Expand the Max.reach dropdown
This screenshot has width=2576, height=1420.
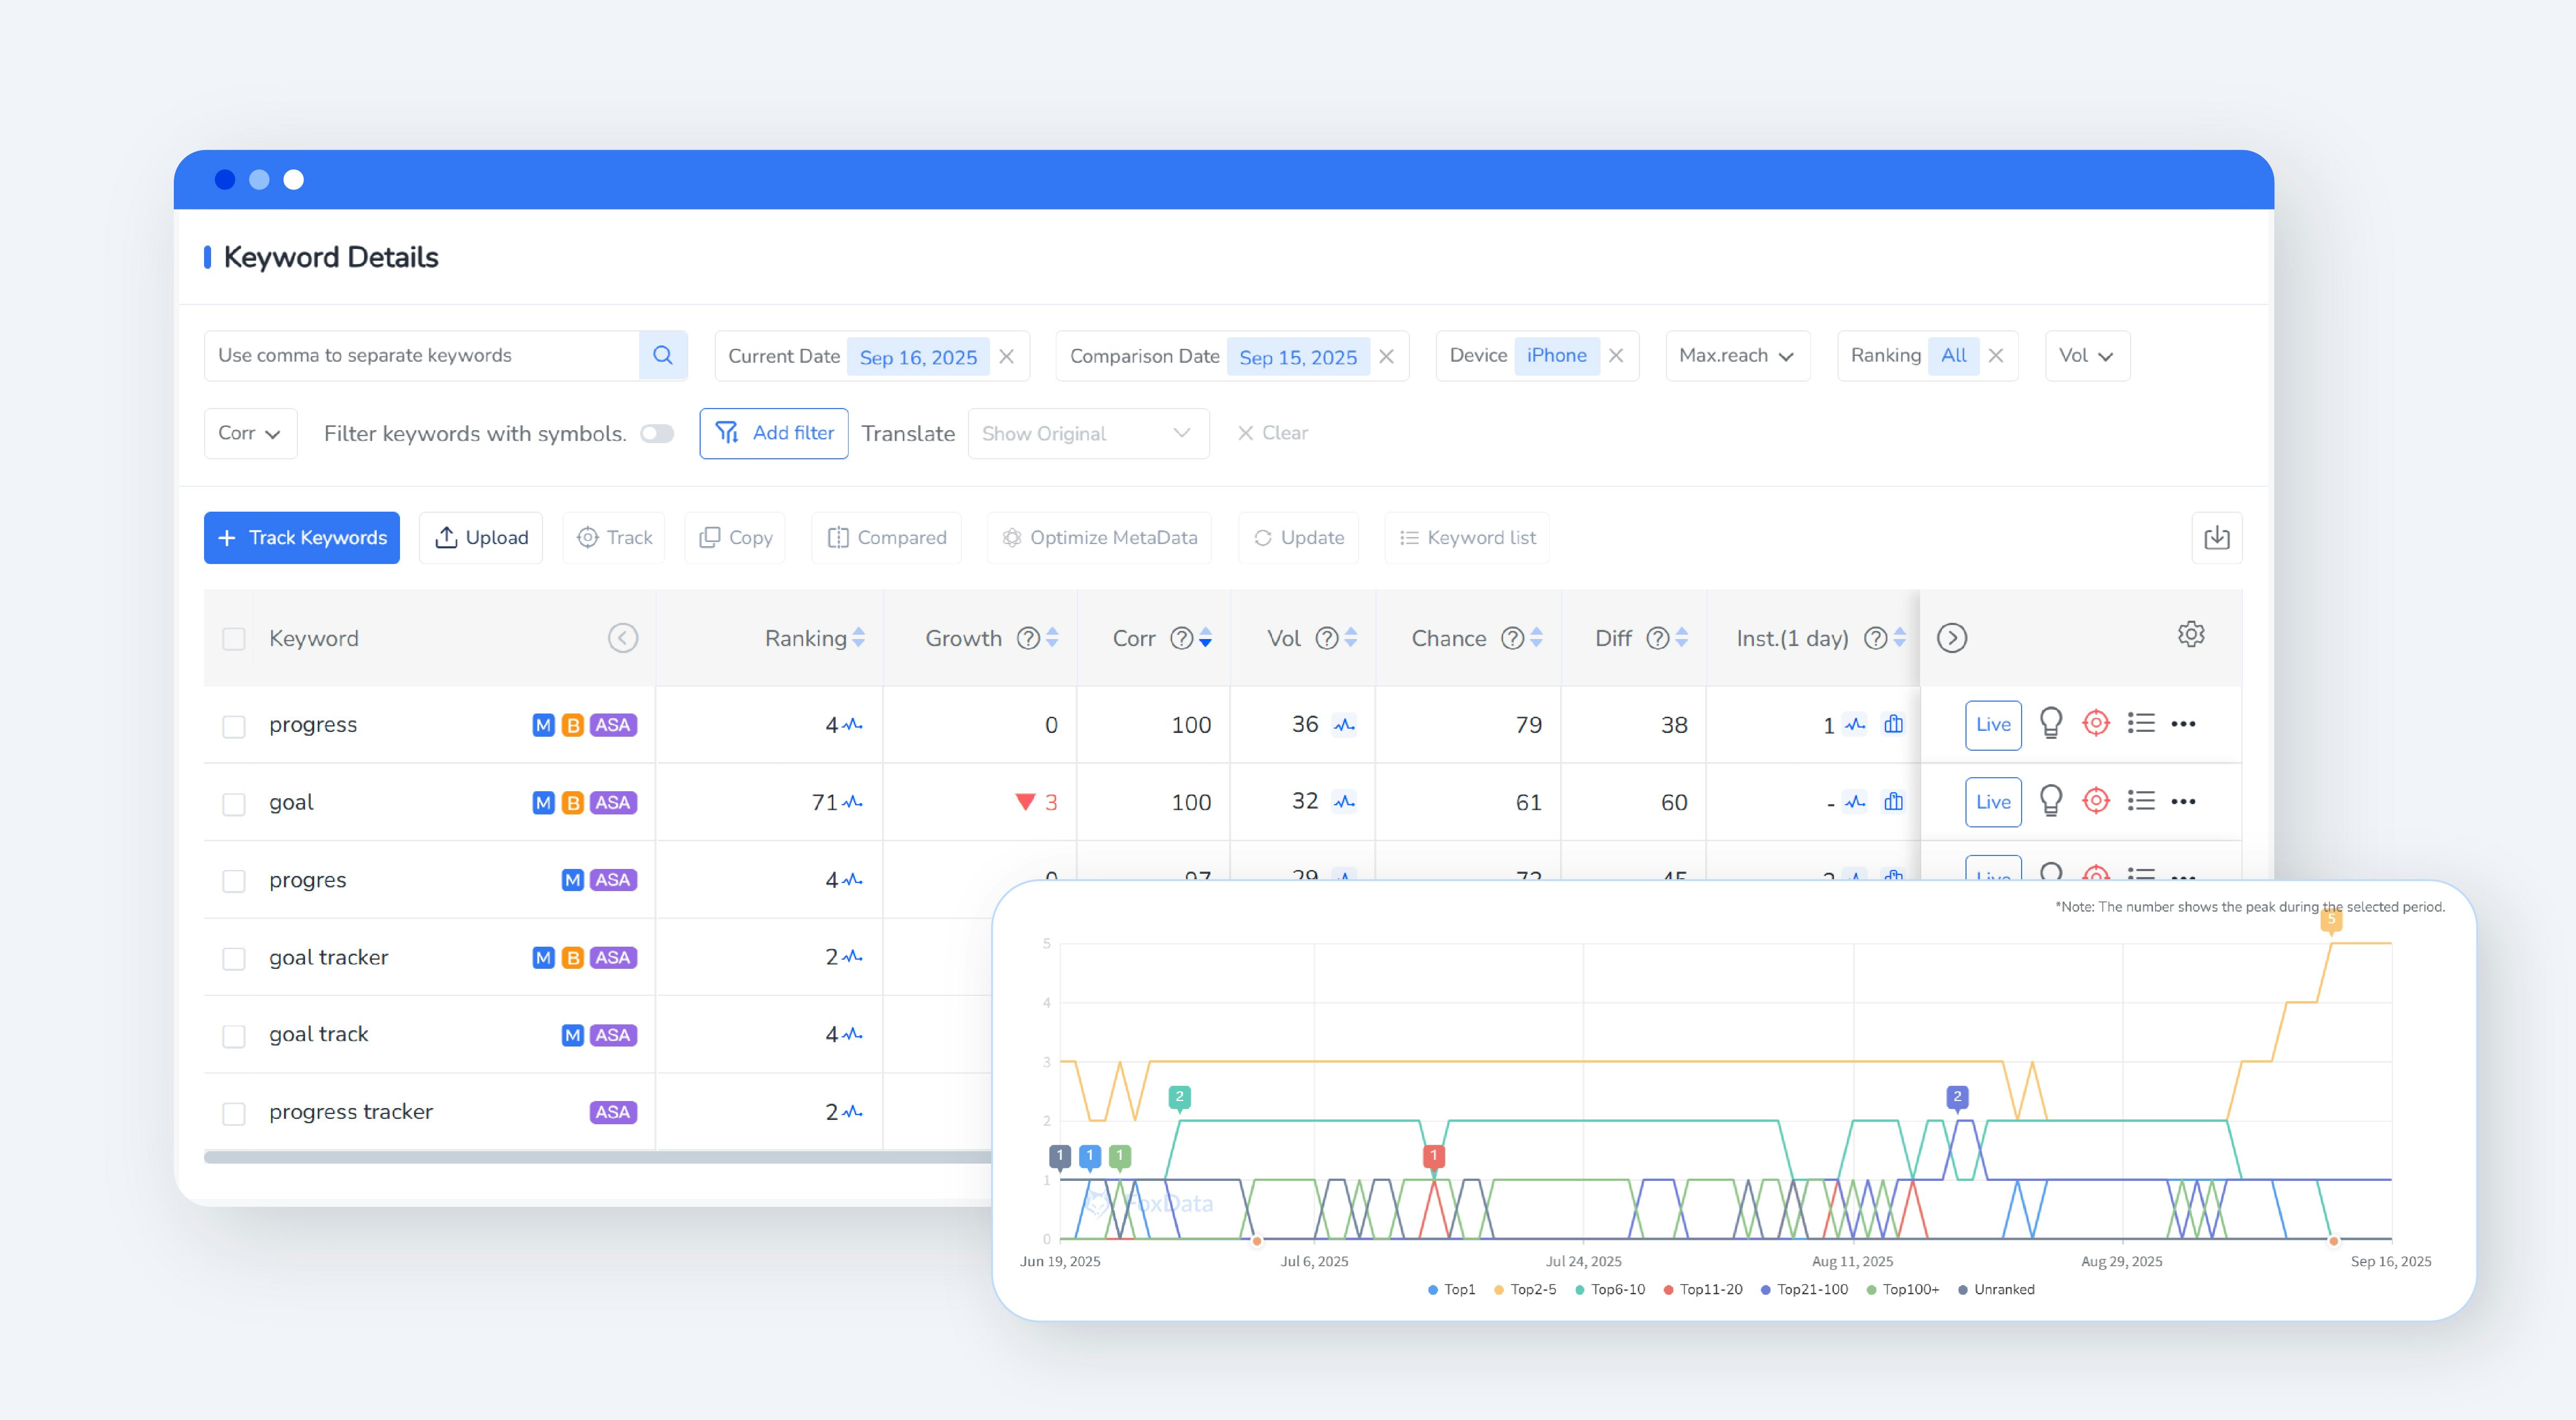click(x=1737, y=355)
